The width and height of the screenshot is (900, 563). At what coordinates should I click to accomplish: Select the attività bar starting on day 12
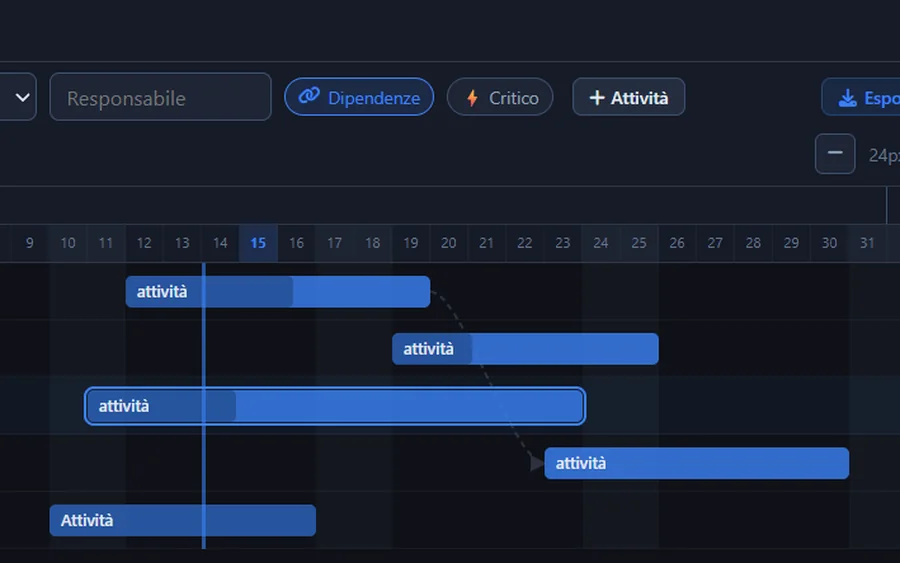(278, 292)
